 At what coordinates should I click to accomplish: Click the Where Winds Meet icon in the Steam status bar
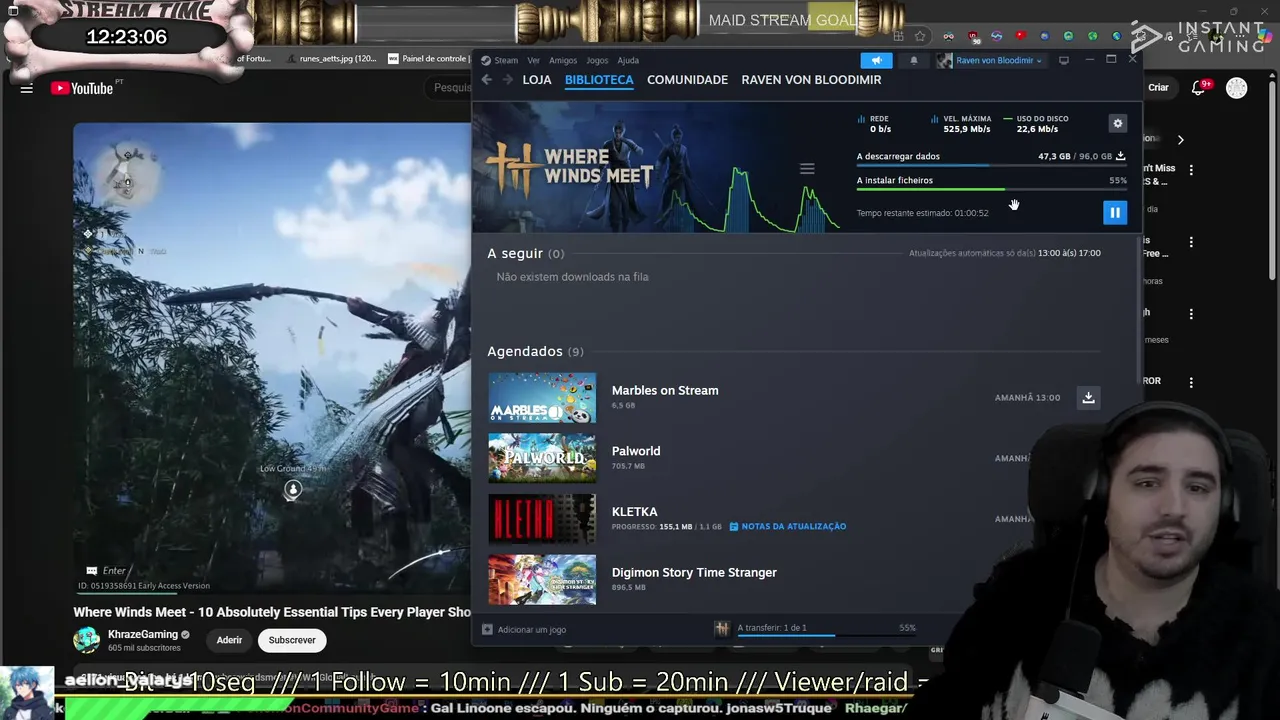click(721, 628)
